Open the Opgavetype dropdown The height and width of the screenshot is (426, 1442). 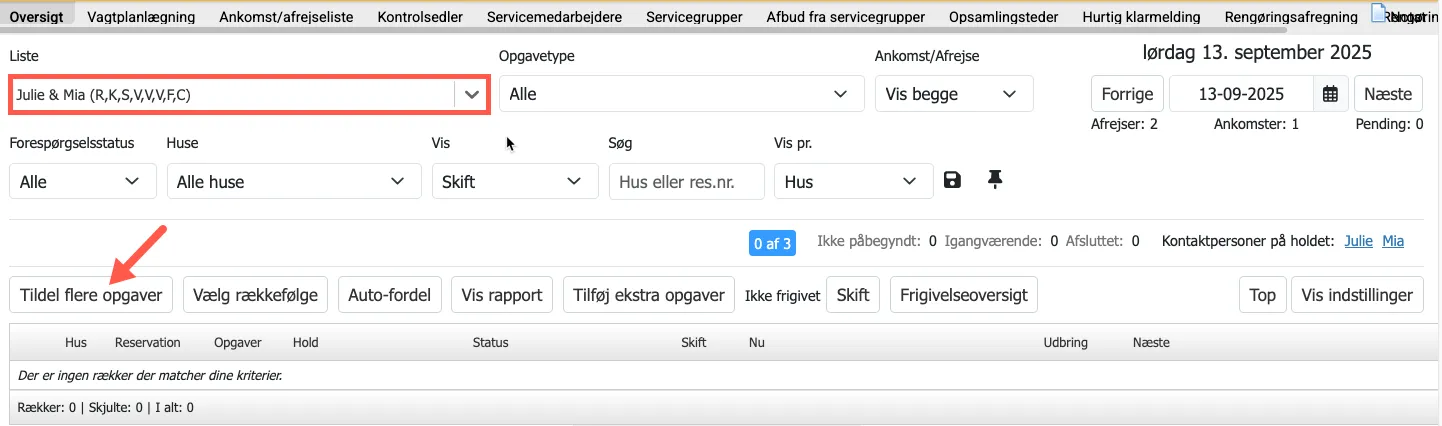[x=681, y=94]
